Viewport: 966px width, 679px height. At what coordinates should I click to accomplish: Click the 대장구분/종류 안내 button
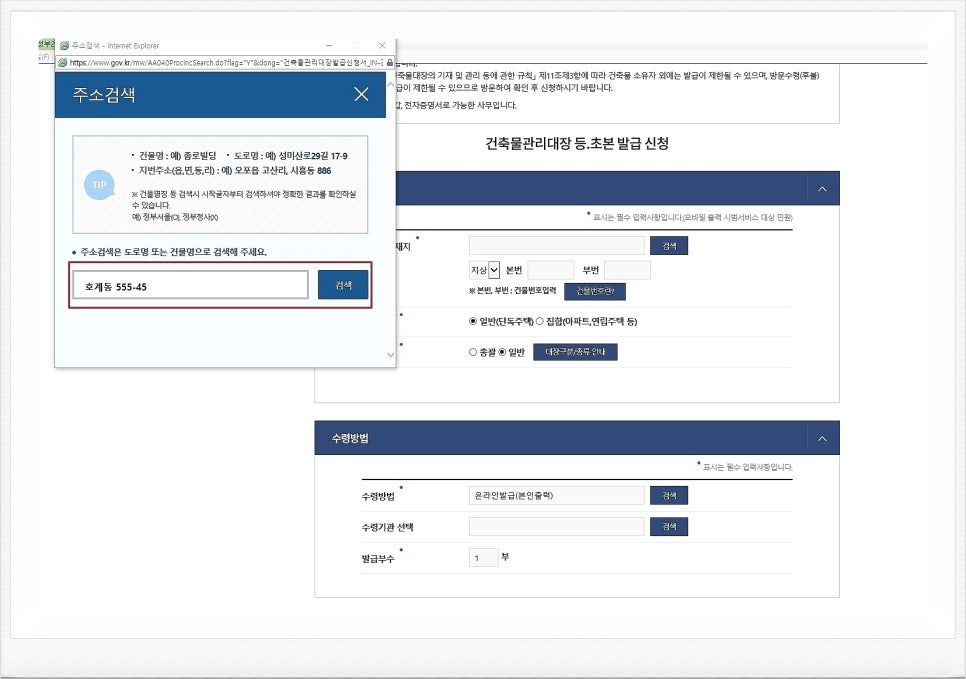[x=575, y=352]
